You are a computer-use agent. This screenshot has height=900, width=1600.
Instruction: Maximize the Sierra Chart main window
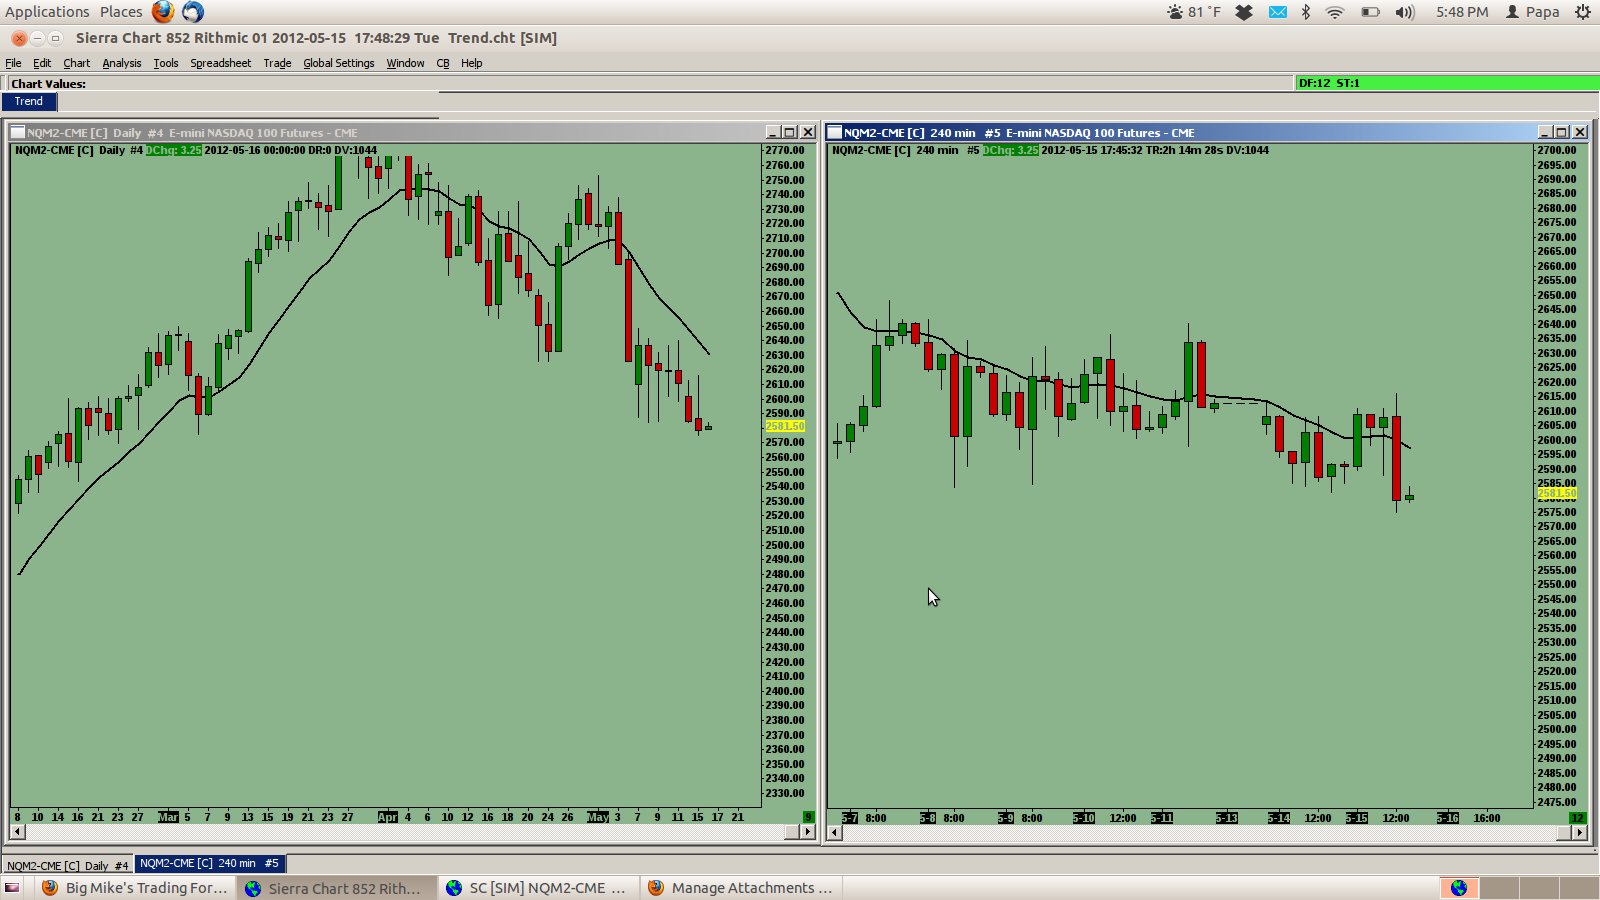pyautogui.click(x=55, y=38)
